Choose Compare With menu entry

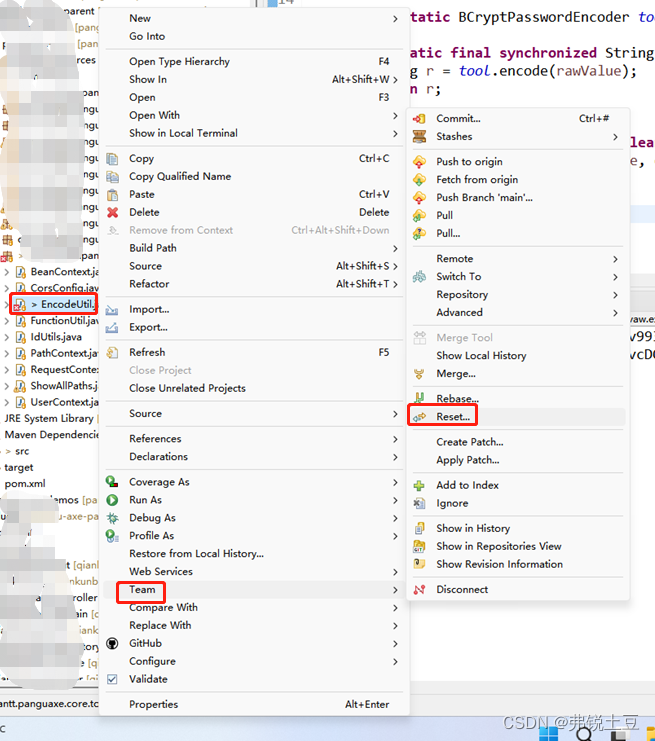[254, 608]
